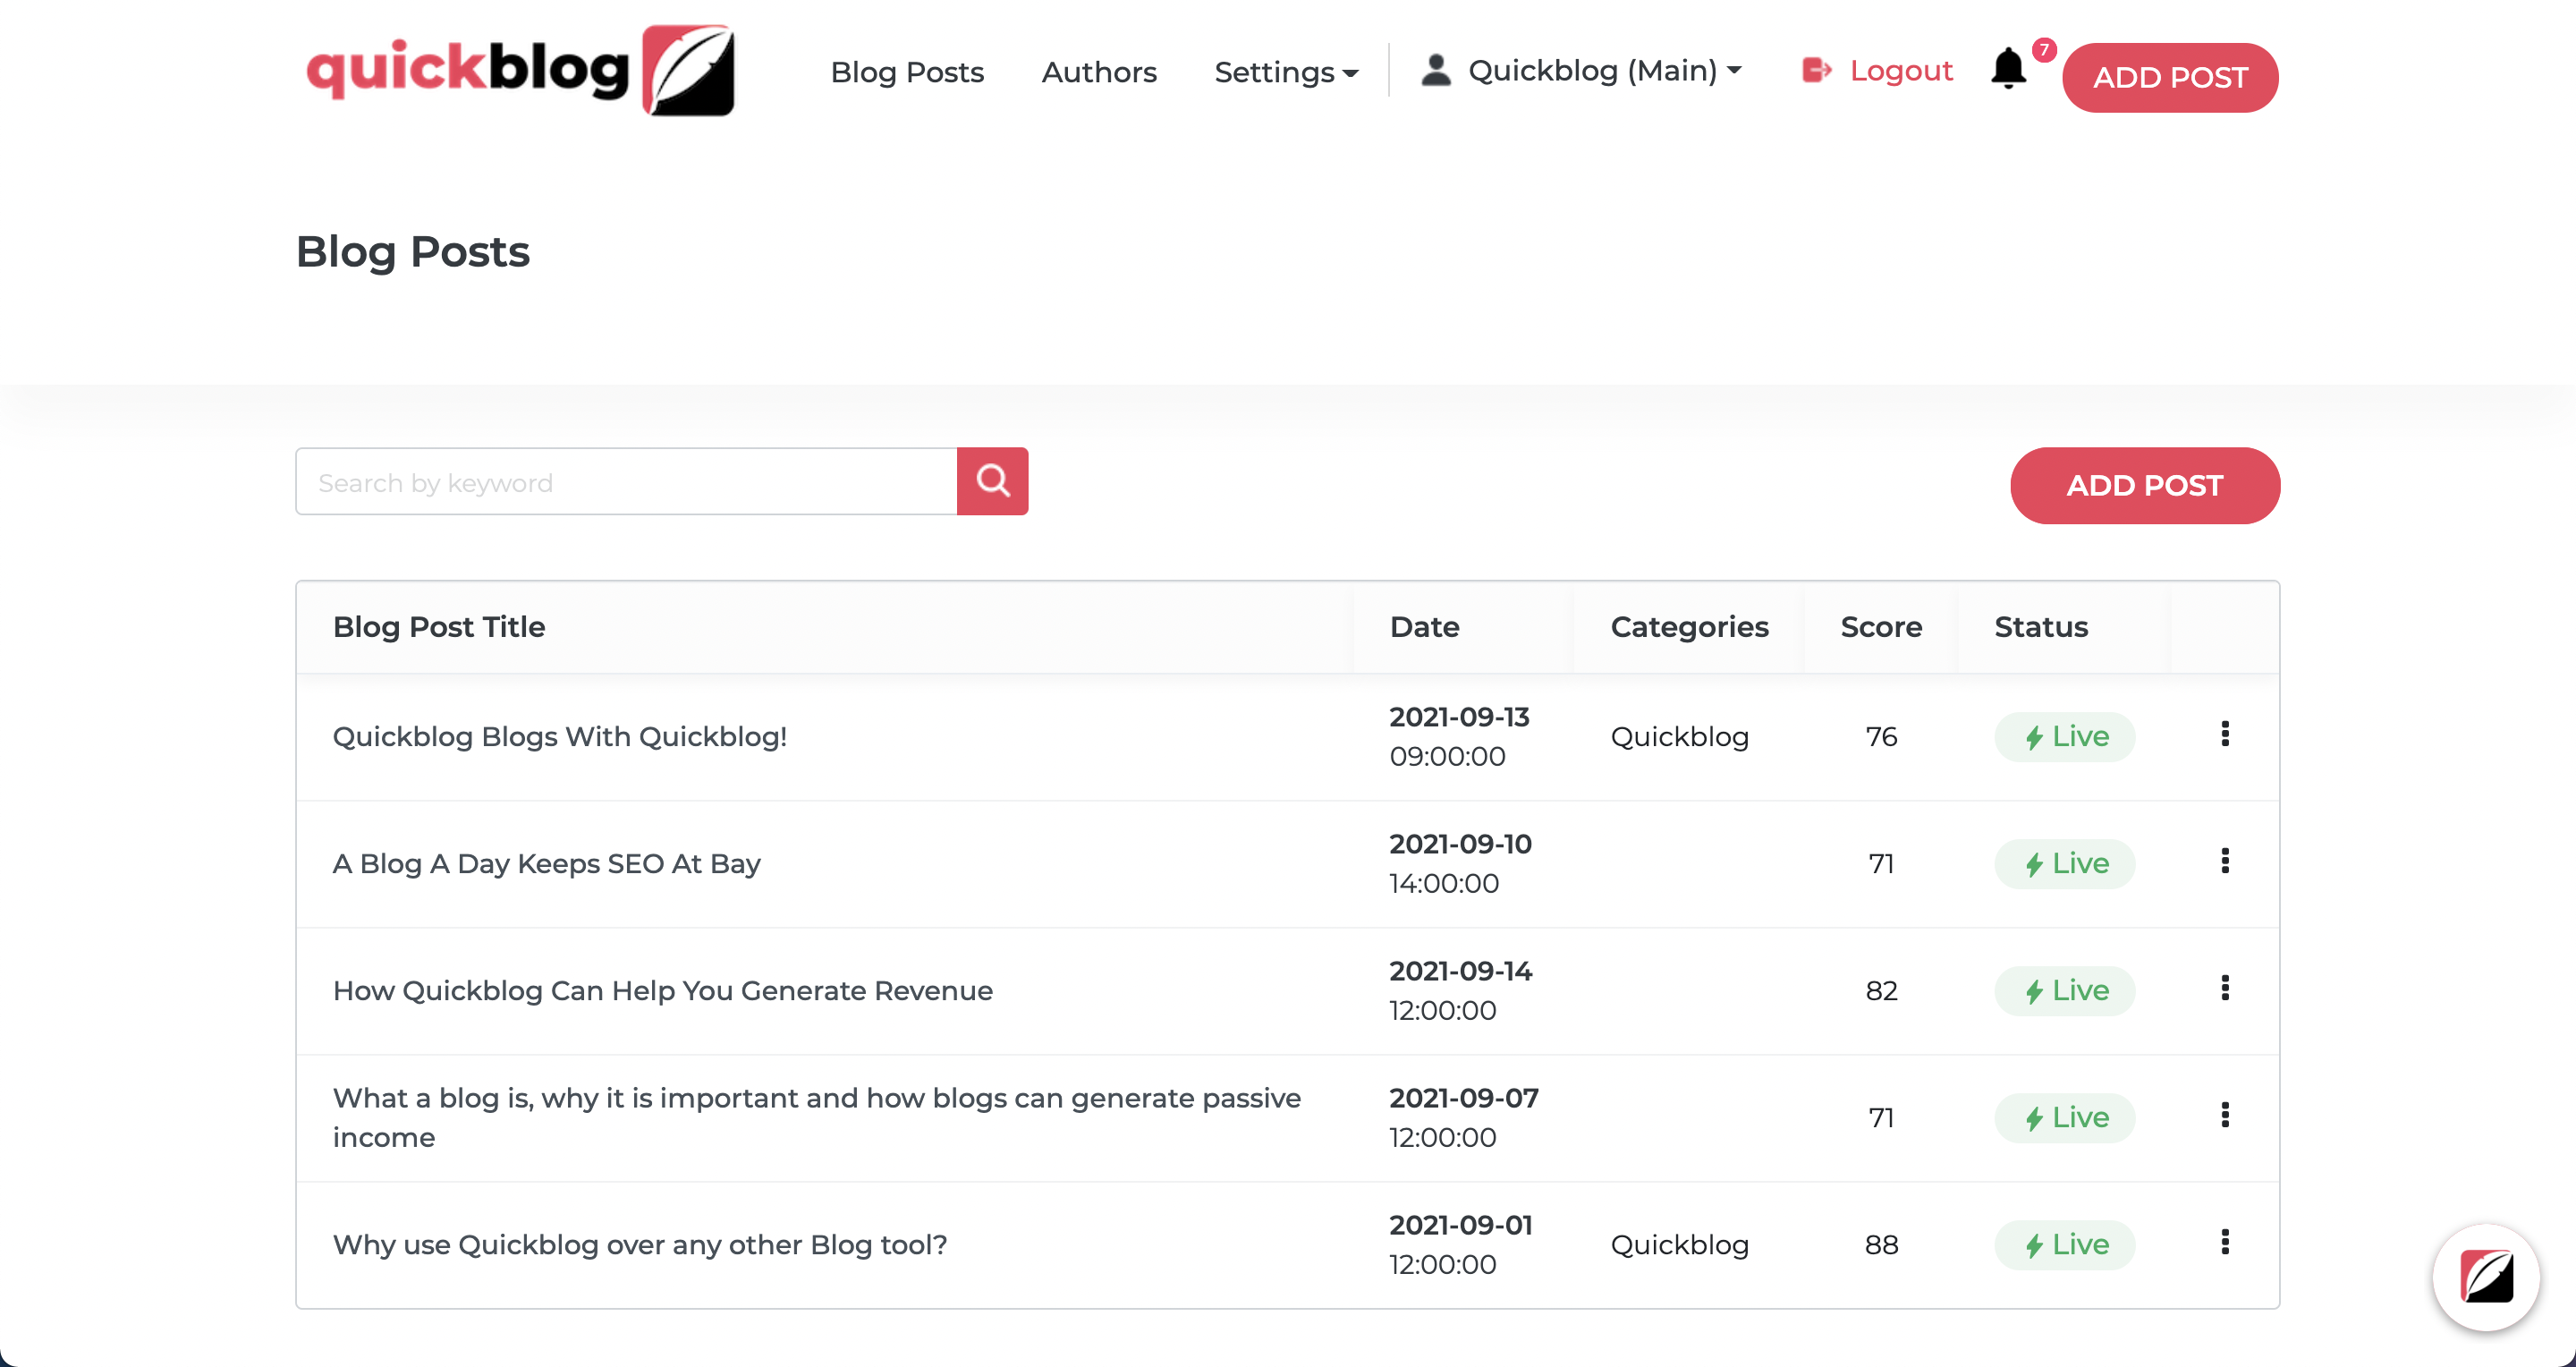
Task: Click the Status column header
Action: click(2041, 627)
